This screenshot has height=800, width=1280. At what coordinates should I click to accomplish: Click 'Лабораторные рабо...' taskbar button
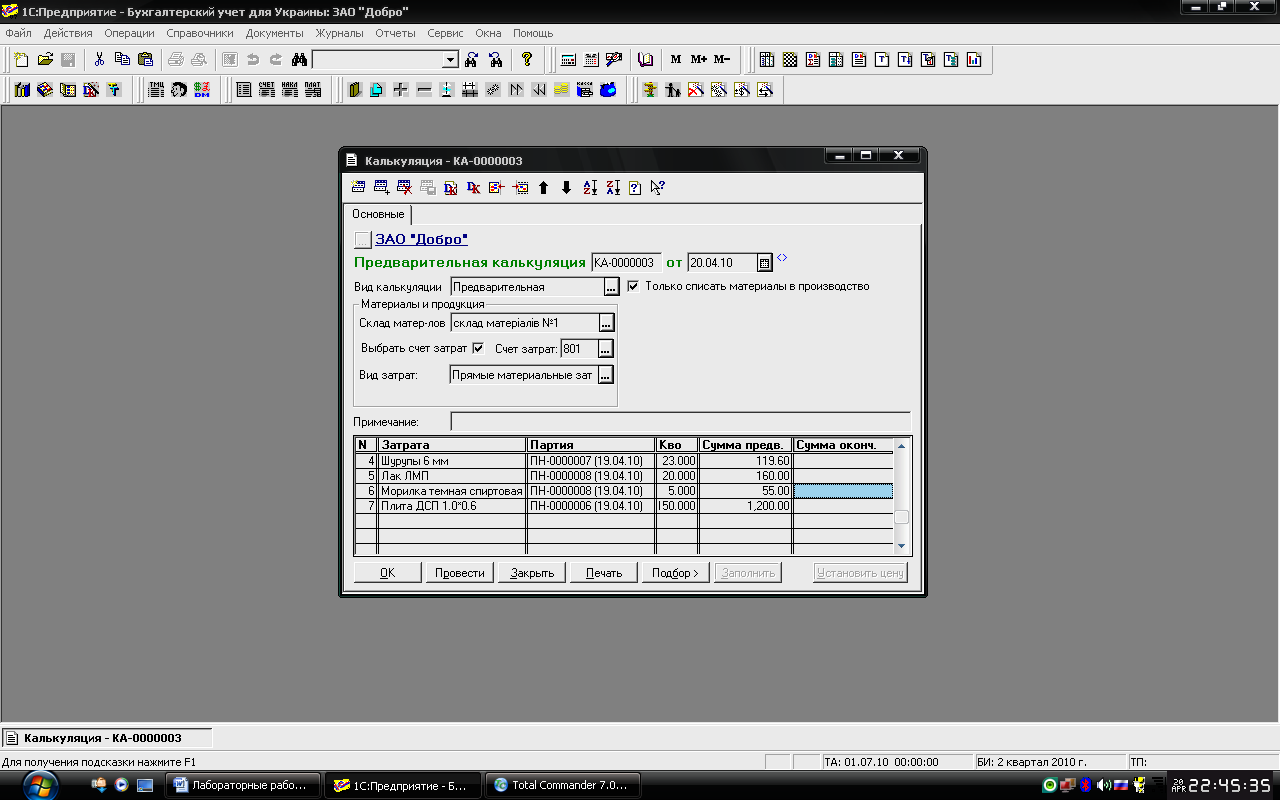click(x=245, y=785)
